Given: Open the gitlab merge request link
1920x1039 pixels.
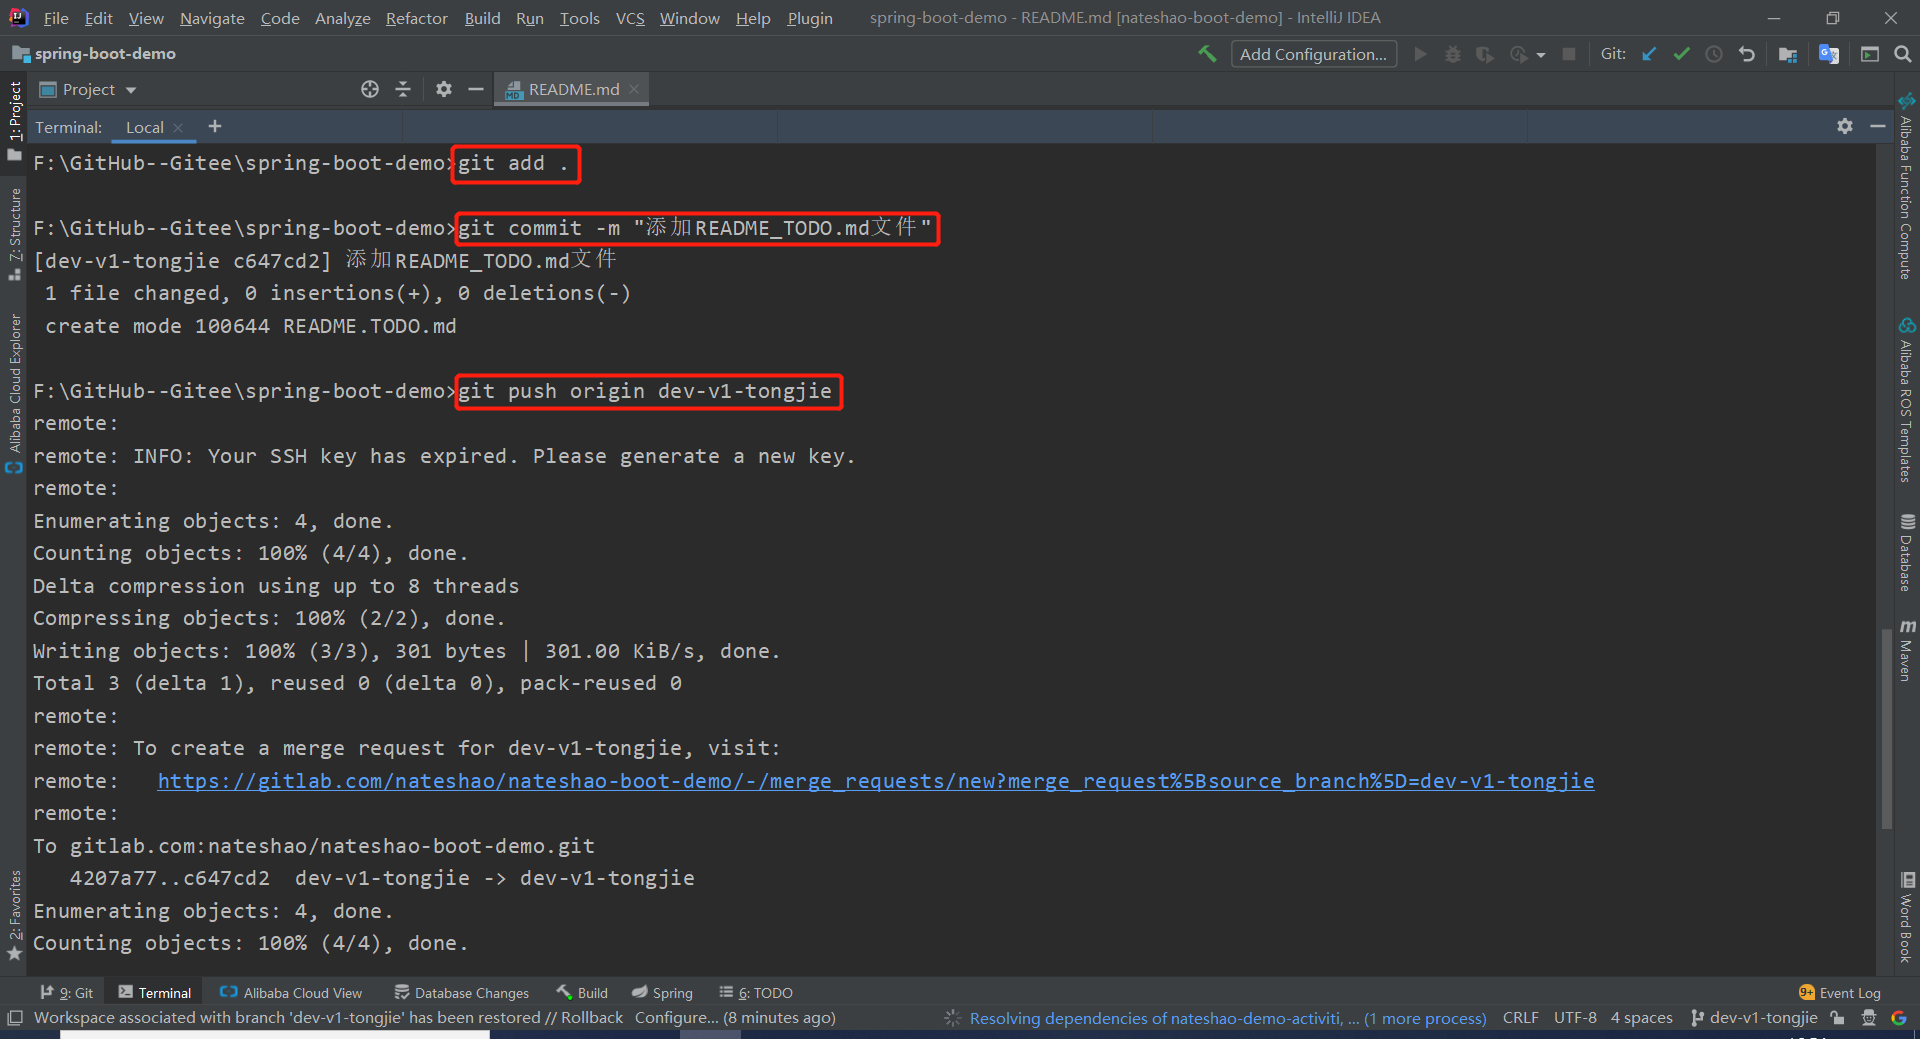Looking at the screenshot, I should [x=876, y=781].
